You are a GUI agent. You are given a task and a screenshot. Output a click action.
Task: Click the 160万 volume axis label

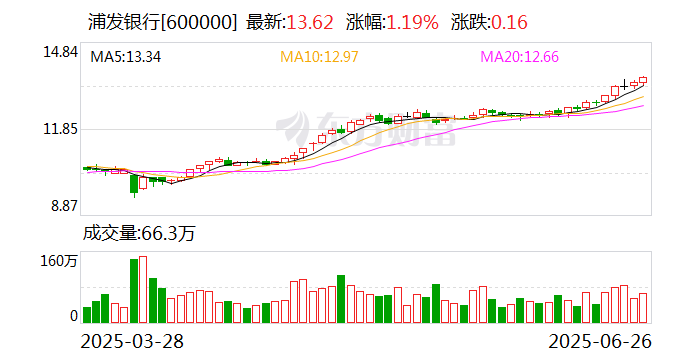(x=59, y=261)
